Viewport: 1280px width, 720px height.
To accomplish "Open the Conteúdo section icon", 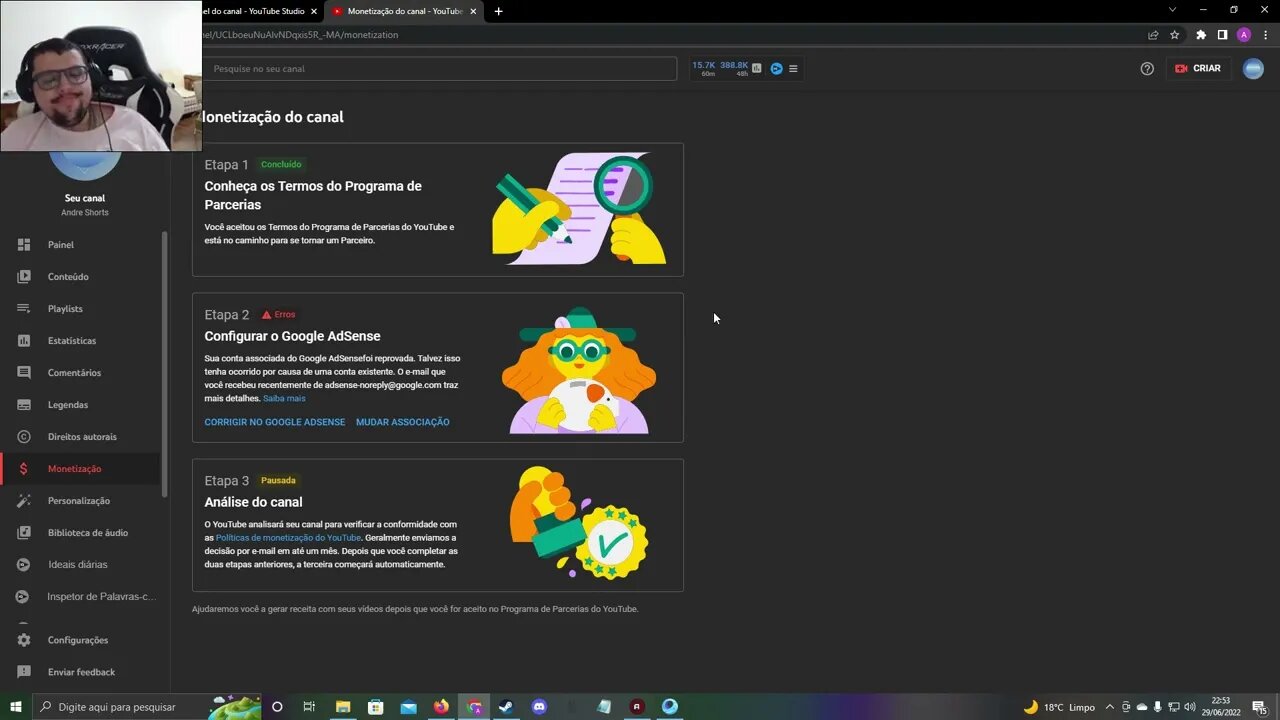I will 24,276.
